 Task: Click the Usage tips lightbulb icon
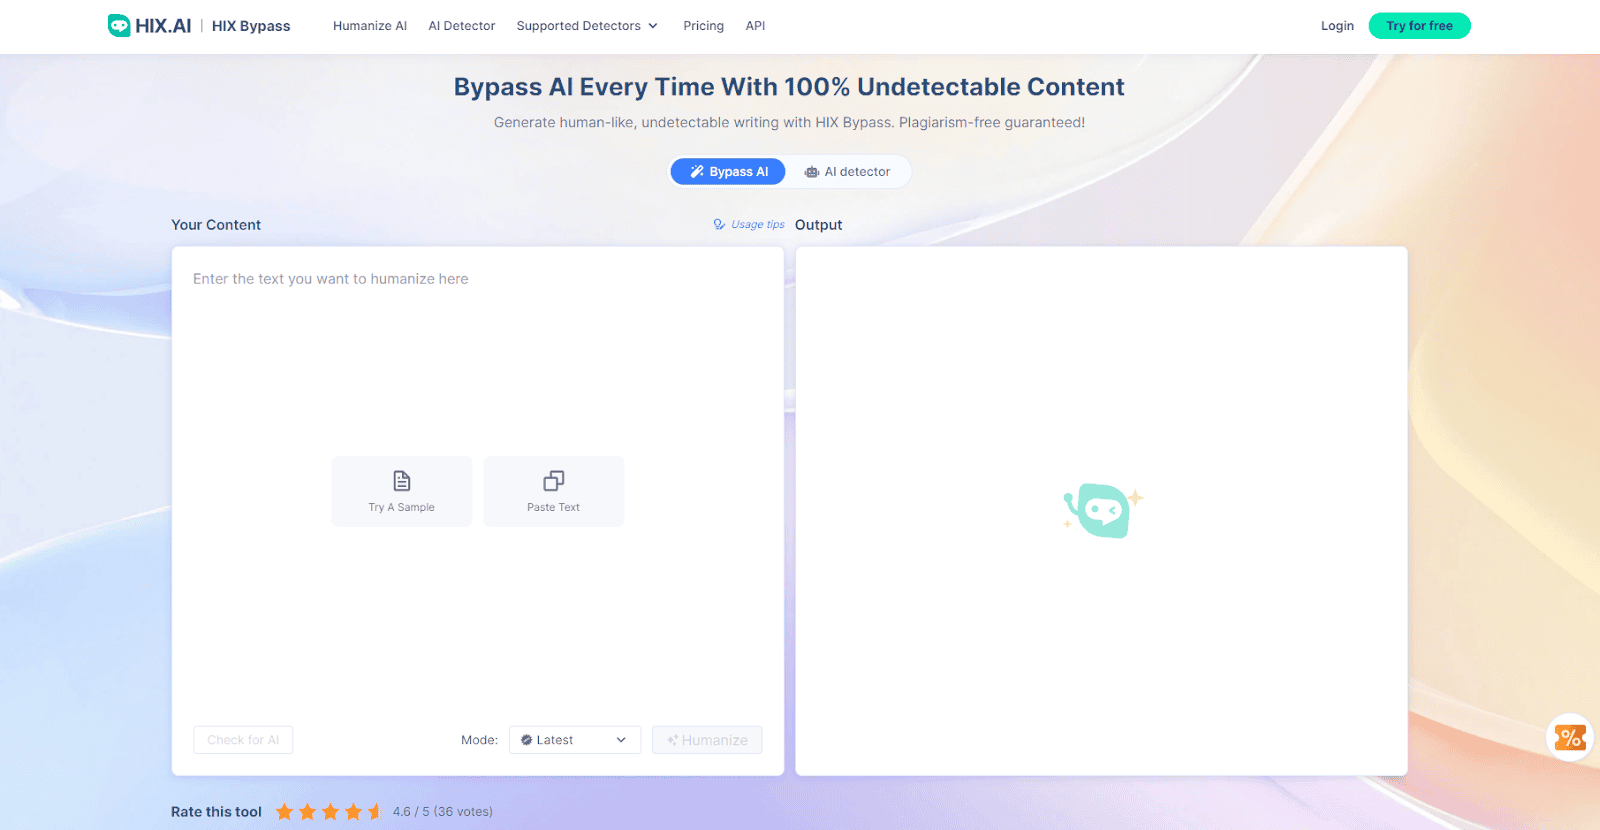[x=719, y=225]
